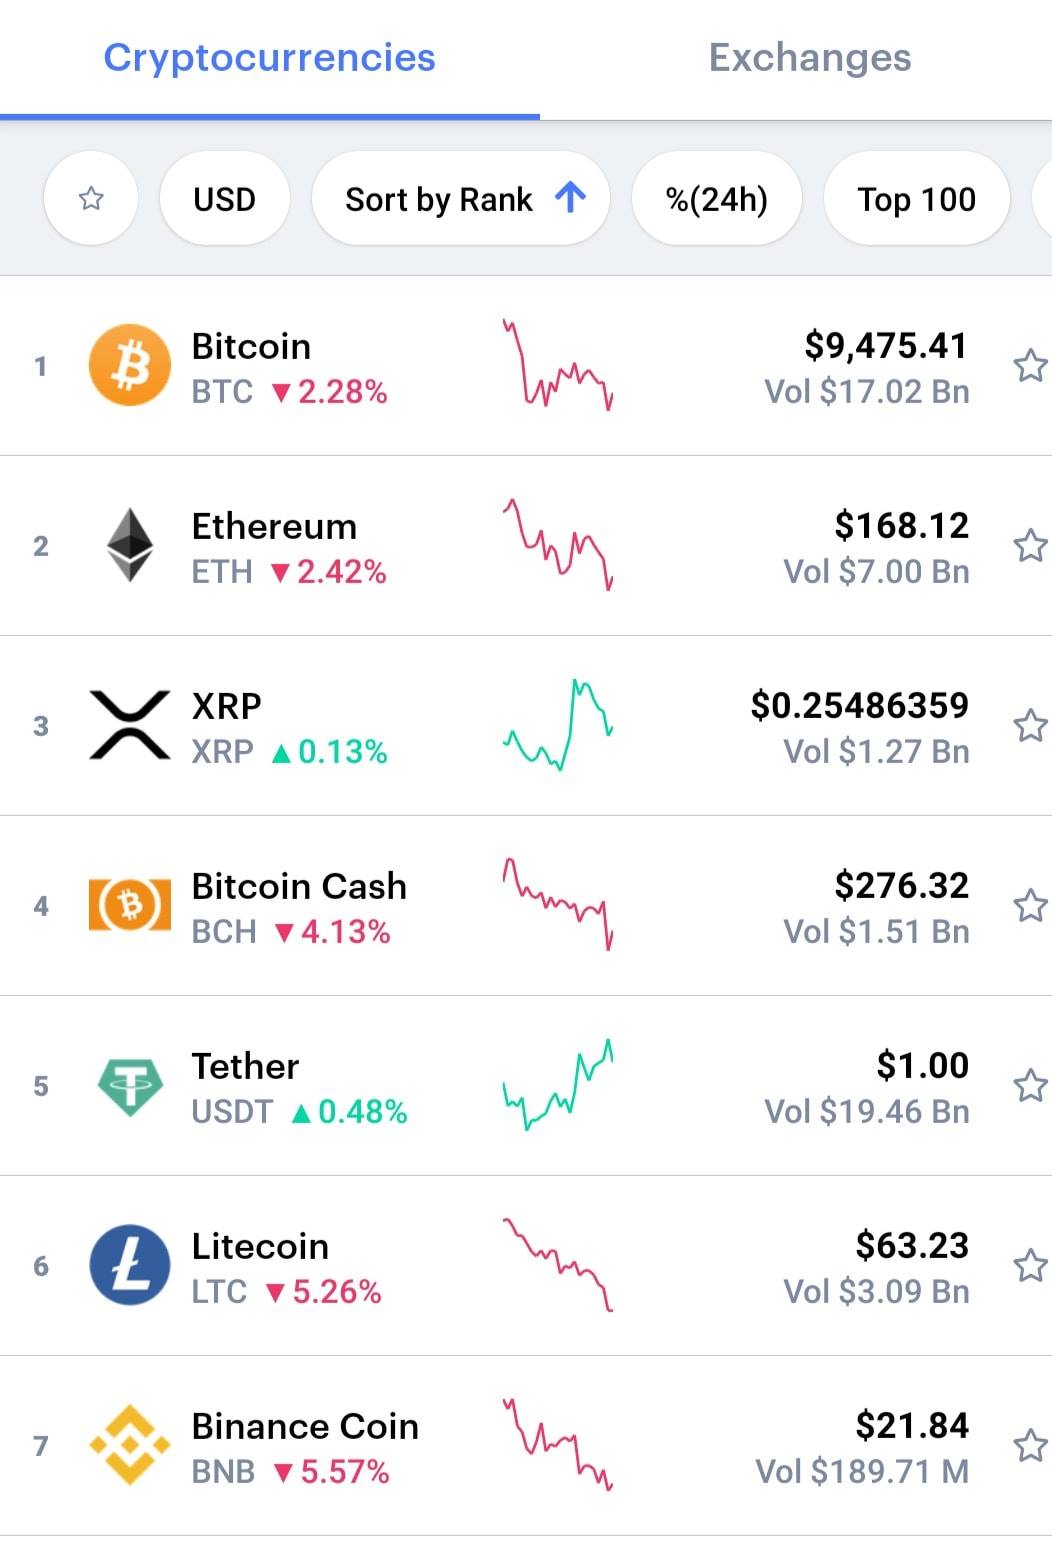Select the Litecoin logo icon
Image resolution: width=1052 pixels, height=1541 pixels.
[x=130, y=1265]
